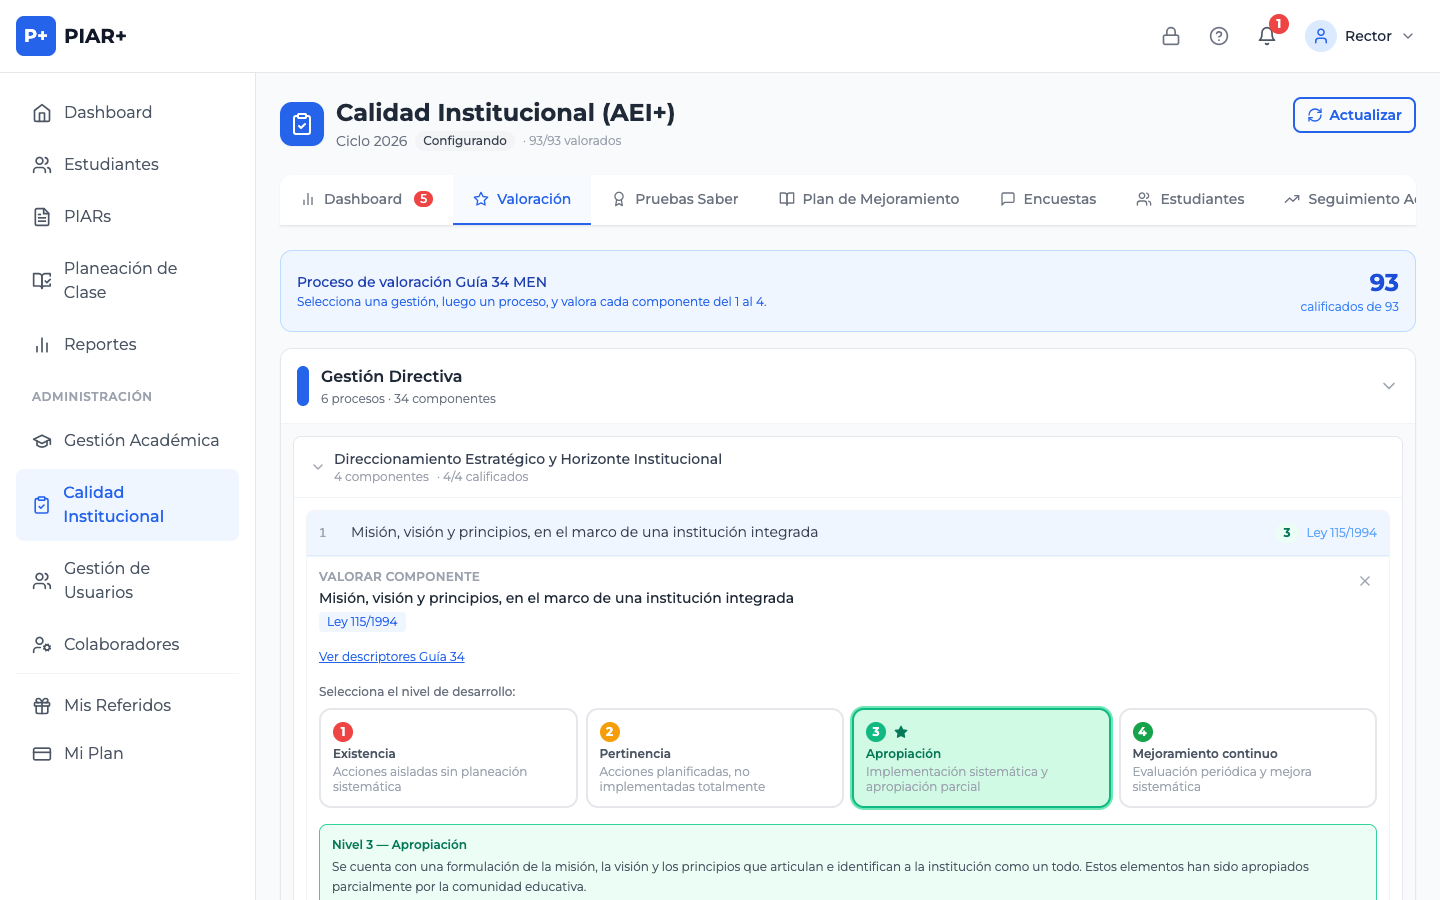Image resolution: width=1440 pixels, height=900 pixels.
Task: Select Calidad Institucional in the sidebar
Action: click(x=128, y=504)
